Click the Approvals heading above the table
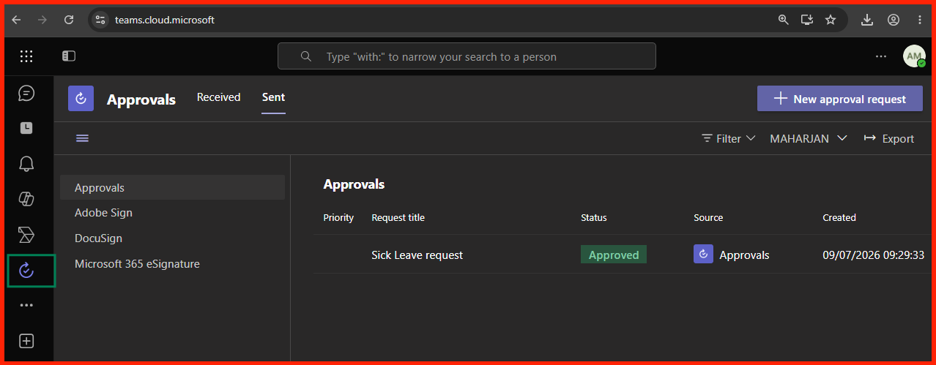 point(354,185)
